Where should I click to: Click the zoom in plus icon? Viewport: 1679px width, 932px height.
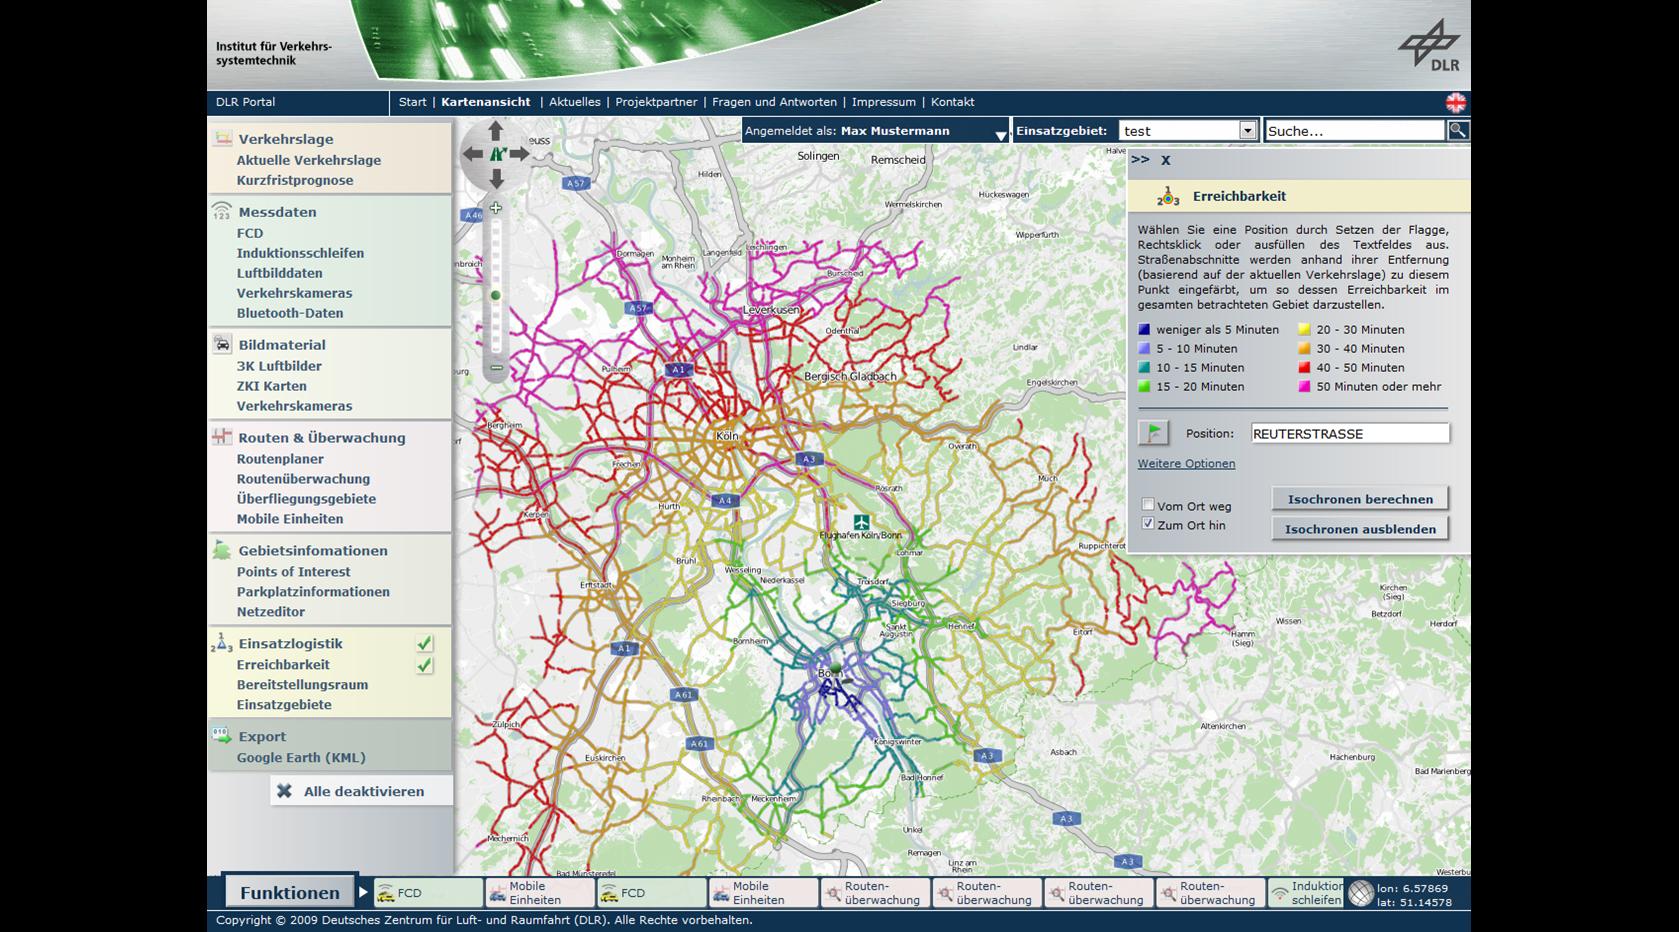tap(496, 208)
